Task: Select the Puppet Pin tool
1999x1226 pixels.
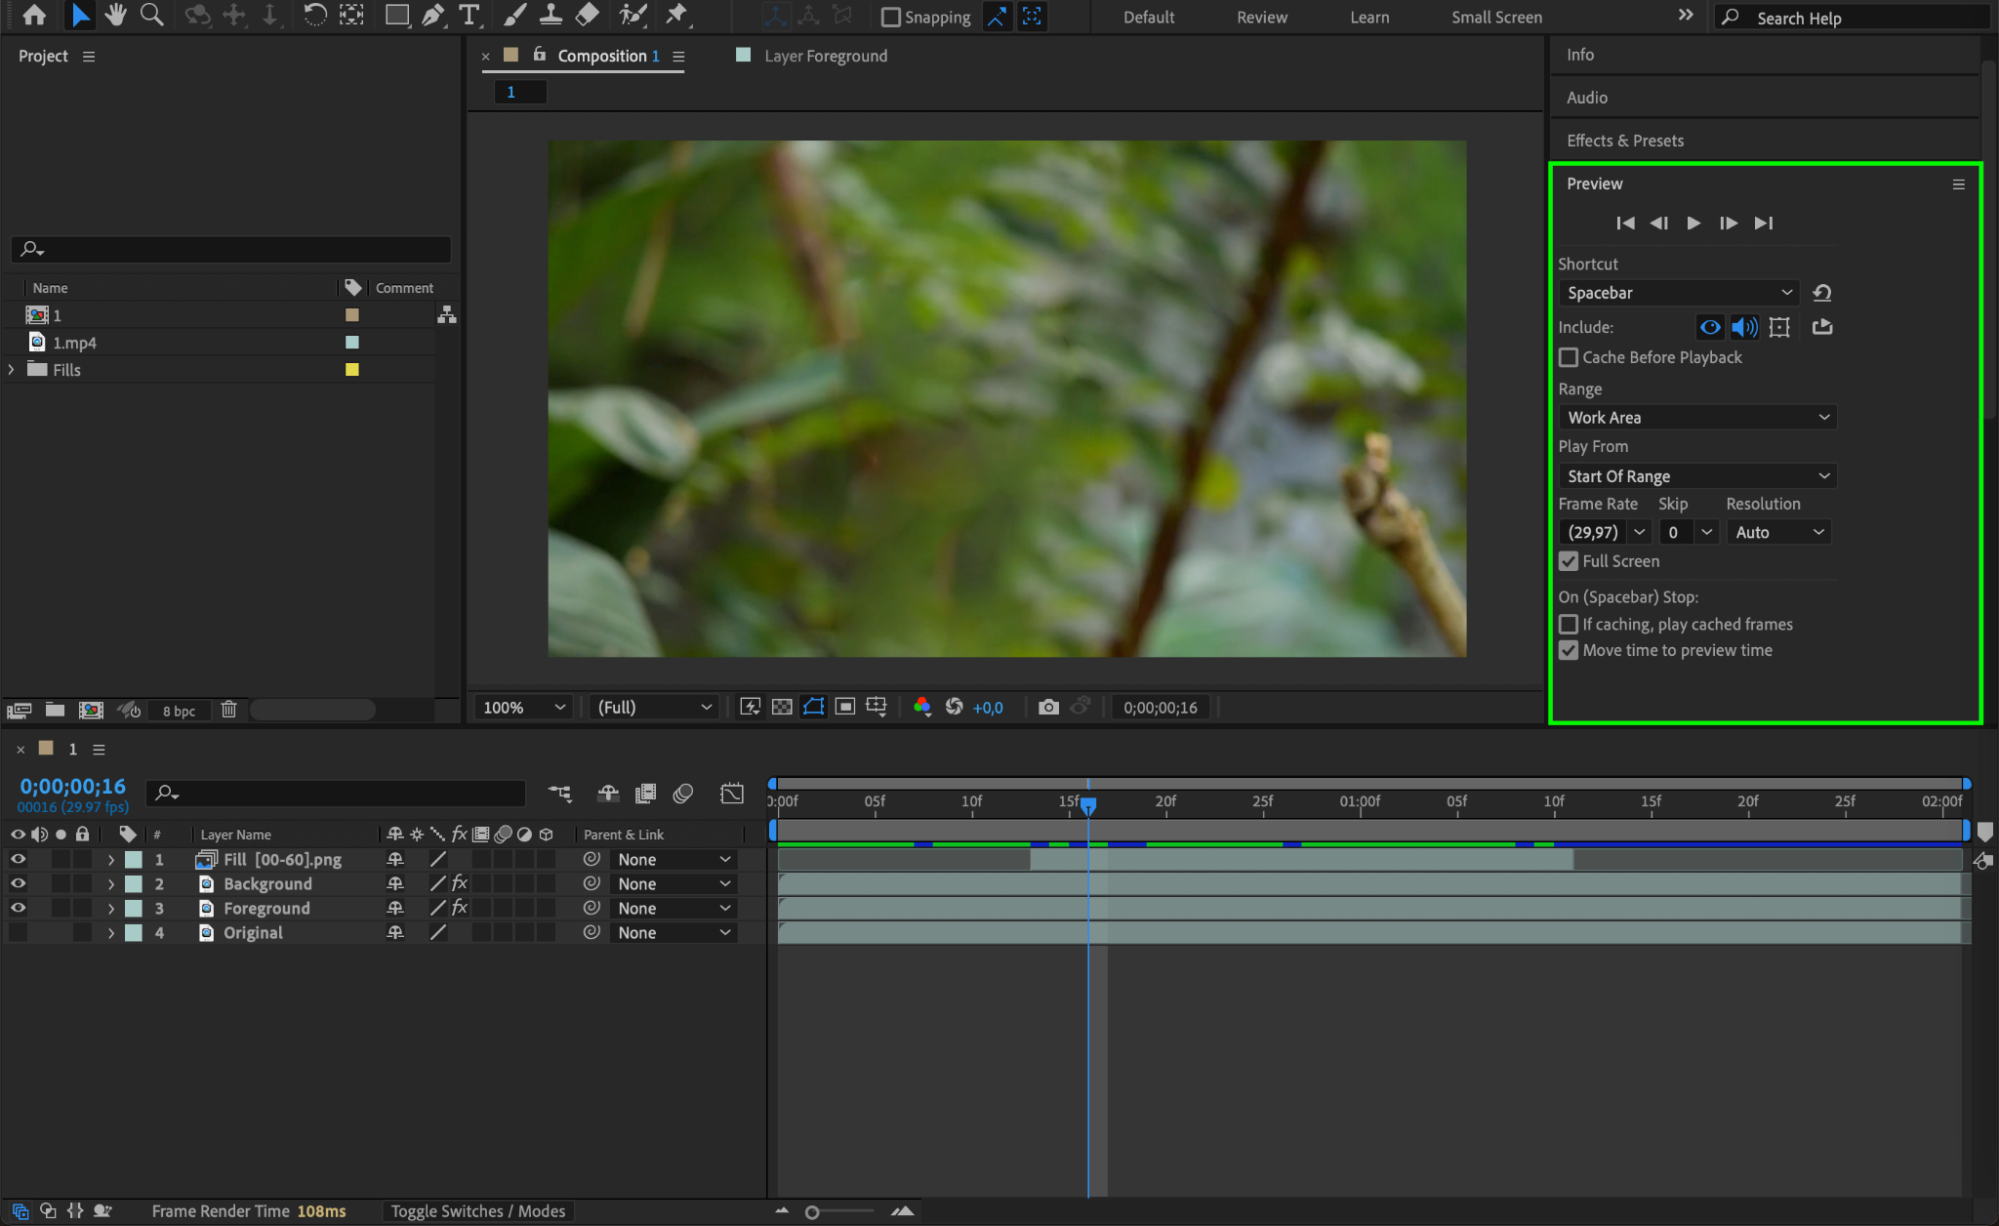Action: click(x=677, y=15)
